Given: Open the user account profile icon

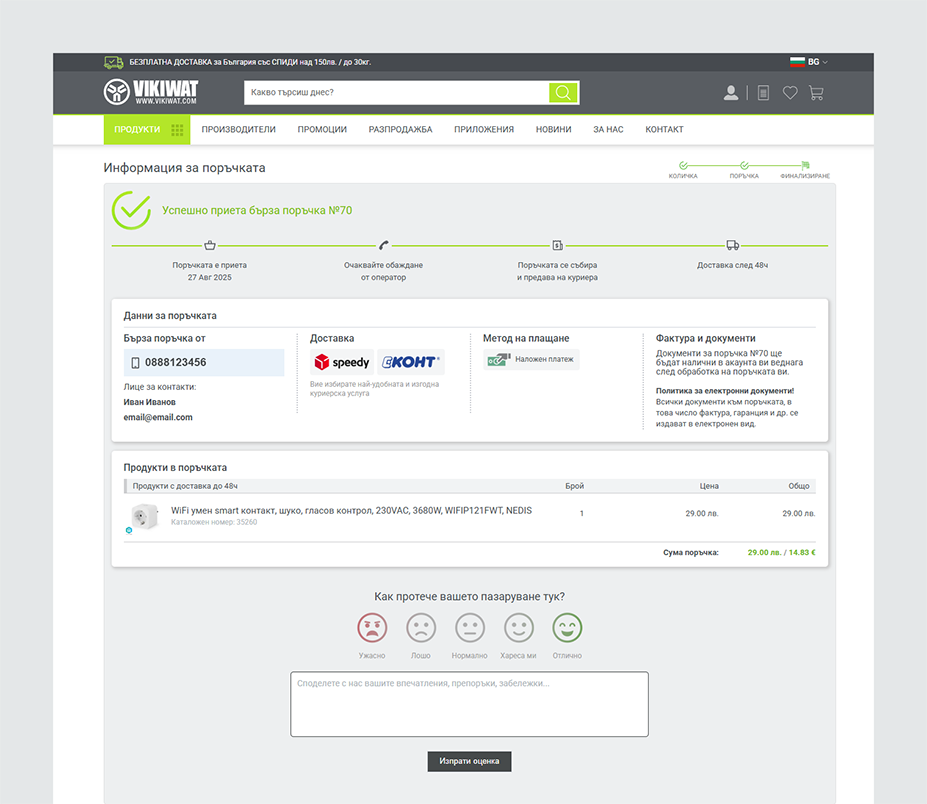Looking at the screenshot, I should point(731,93).
